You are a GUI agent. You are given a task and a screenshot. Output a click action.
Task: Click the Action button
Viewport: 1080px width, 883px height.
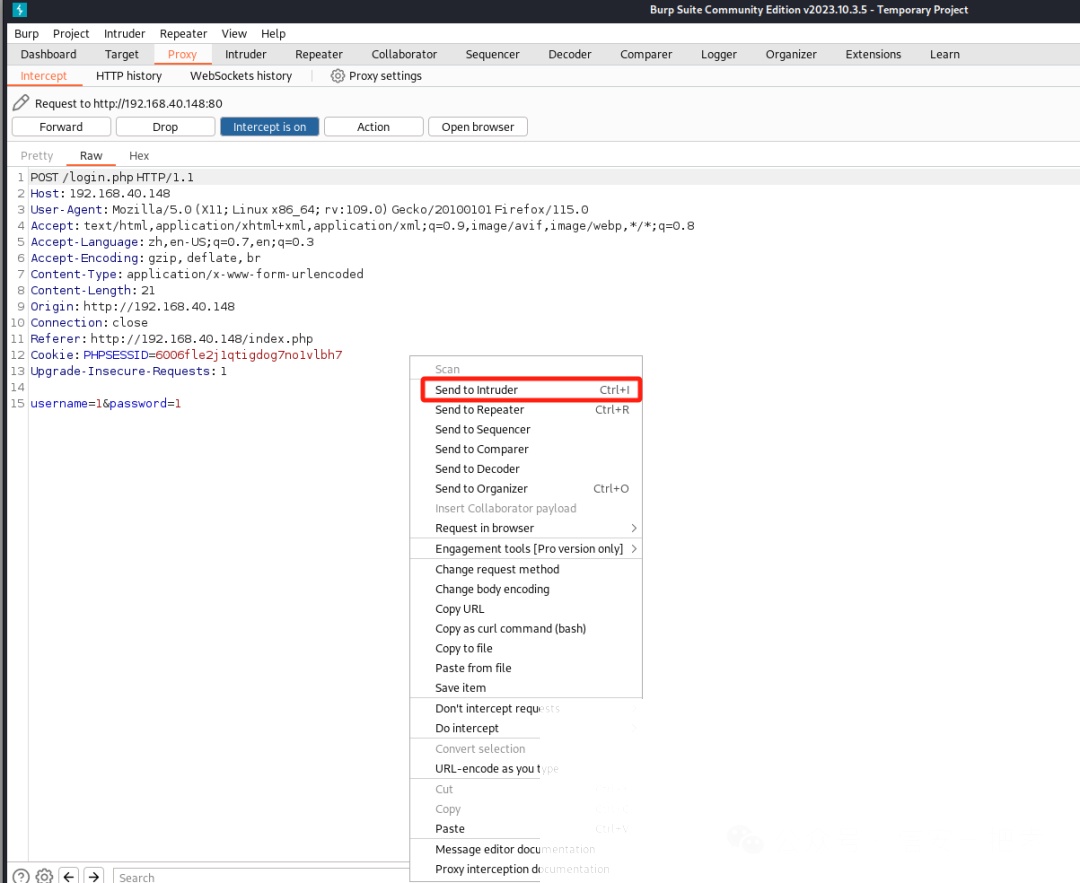(x=373, y=127)
